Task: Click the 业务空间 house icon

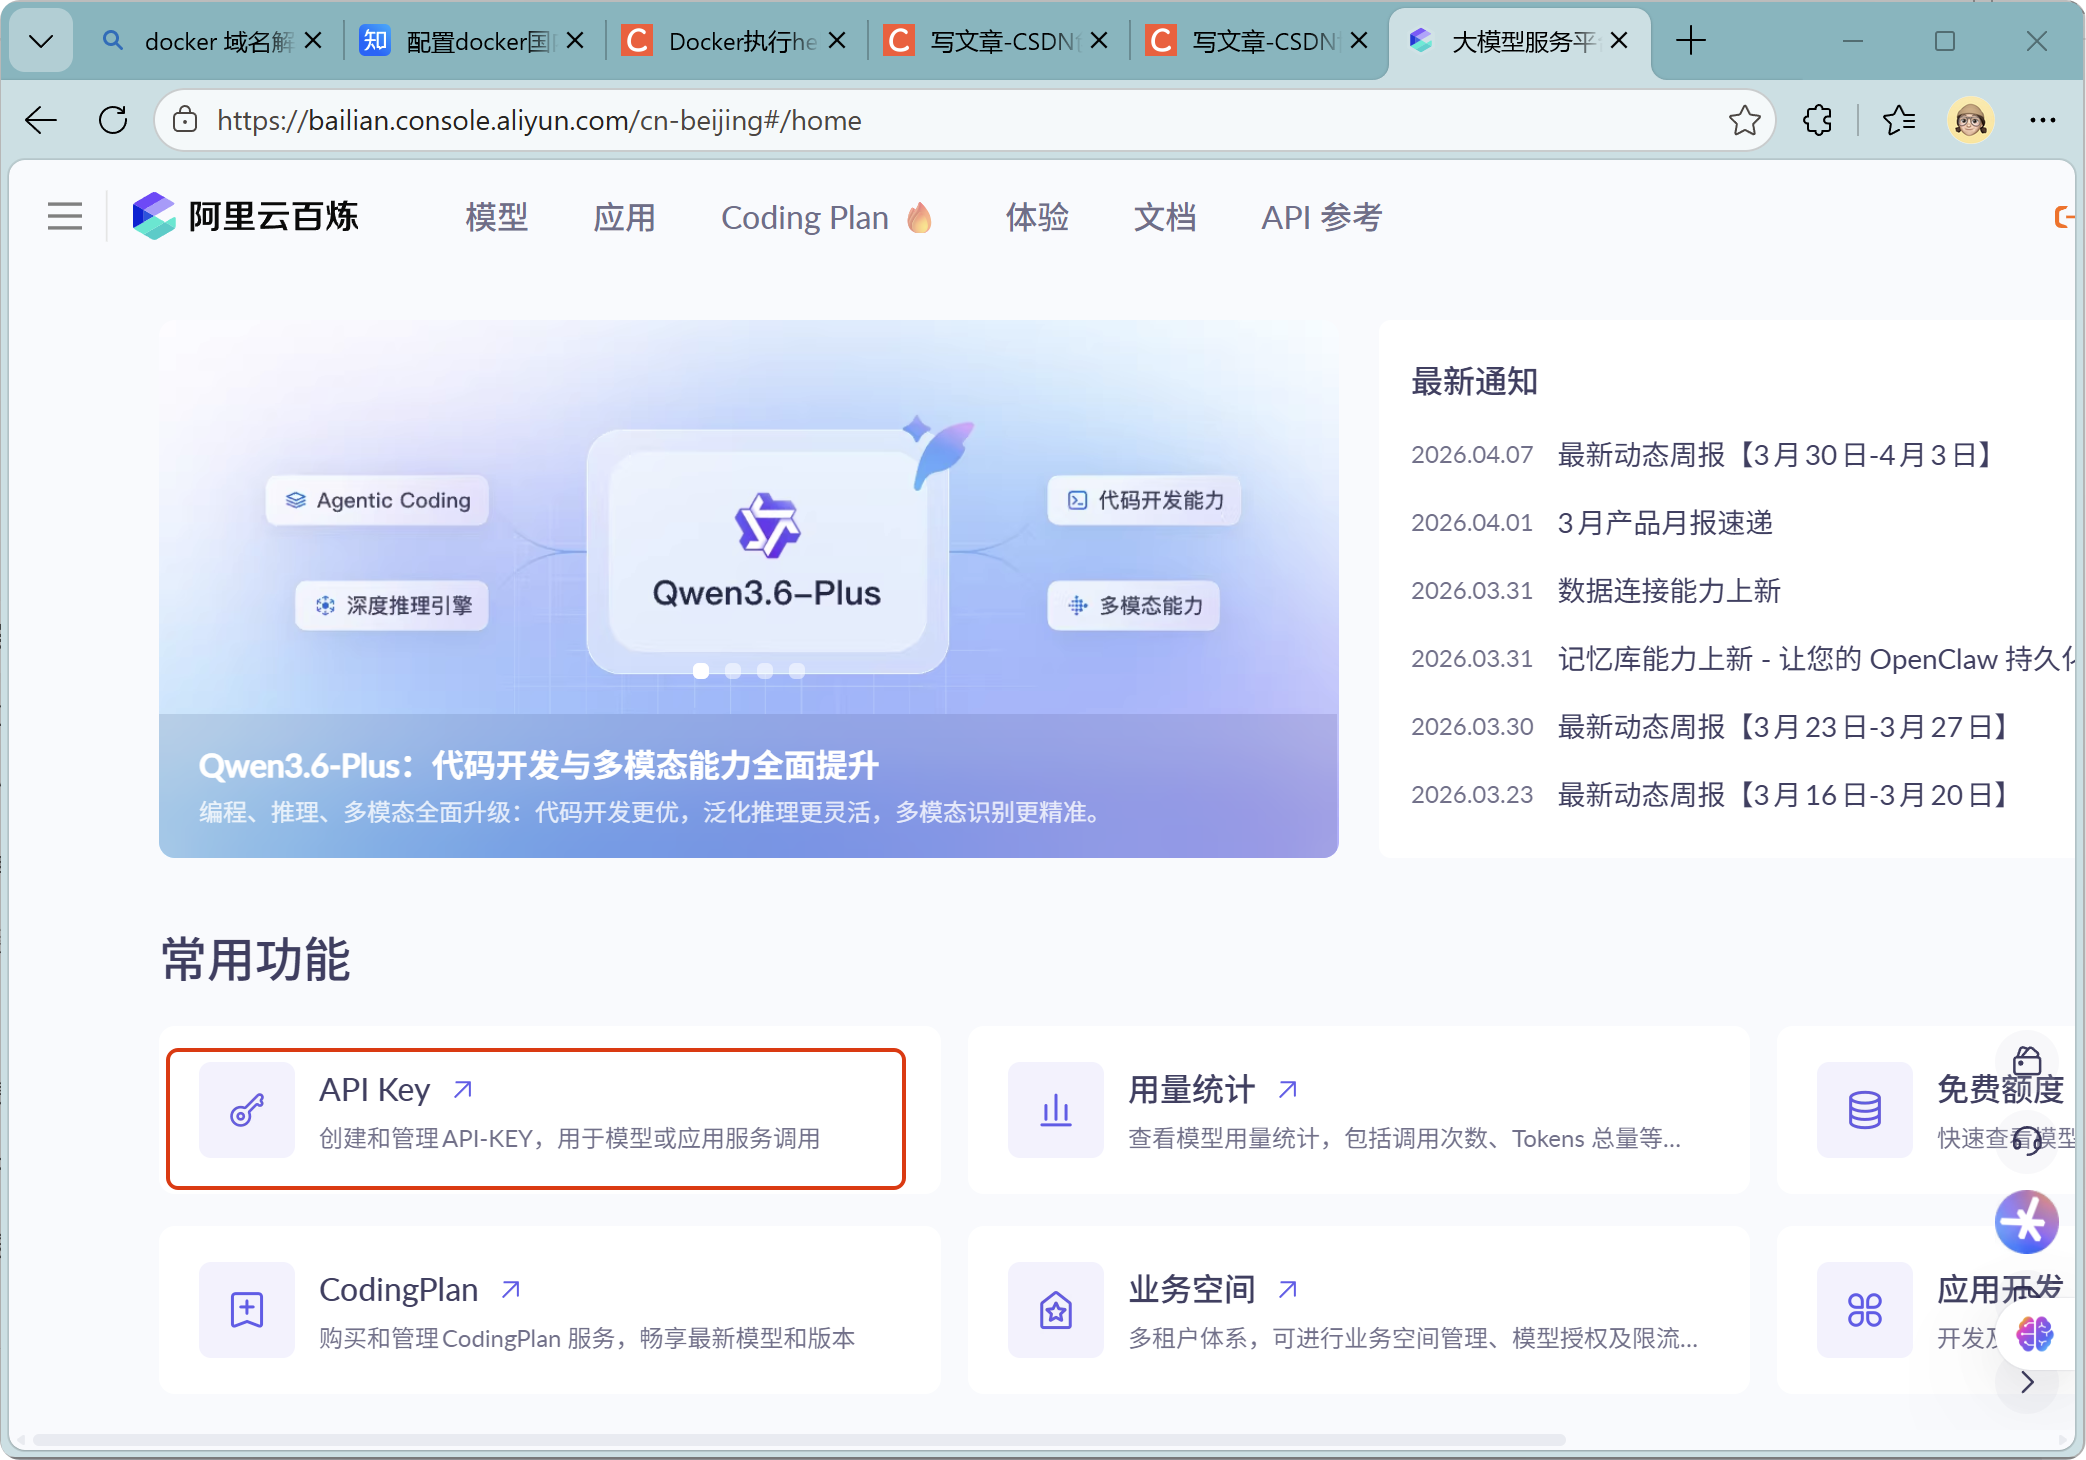Action: pos(1056,1309)
